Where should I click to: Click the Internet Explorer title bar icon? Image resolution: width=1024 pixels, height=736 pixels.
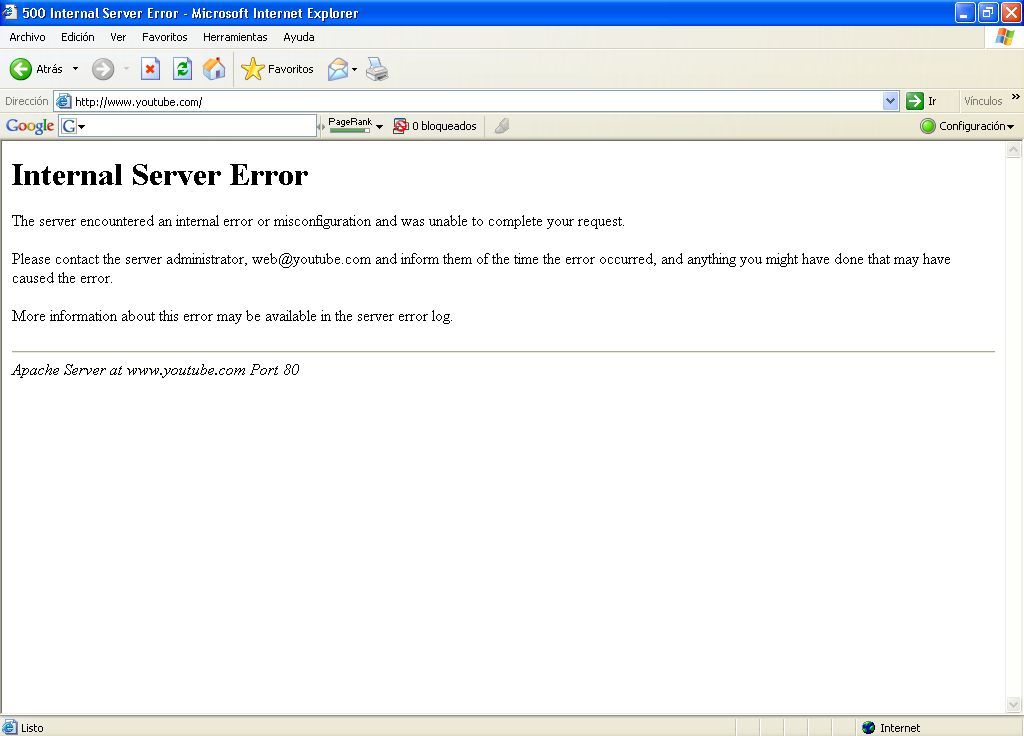point(10,12)
